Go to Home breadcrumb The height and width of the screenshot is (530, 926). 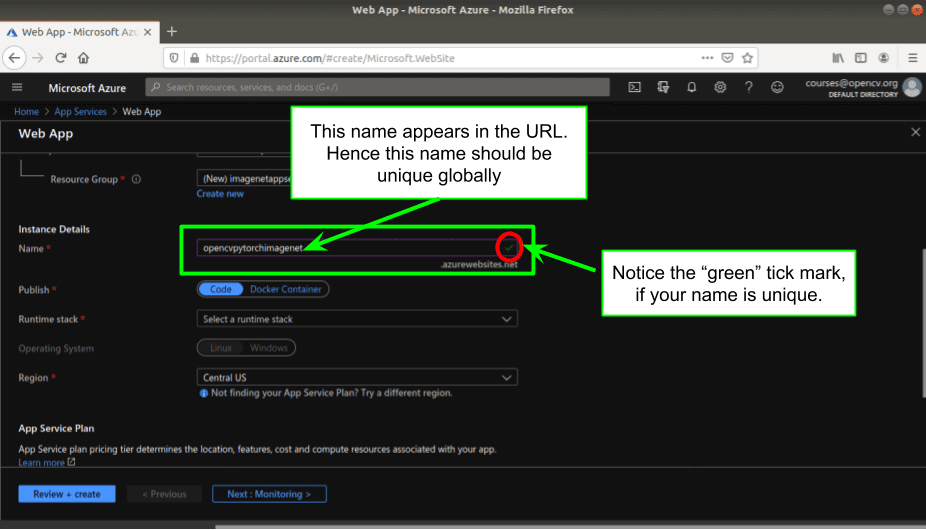[x=27, y=112]
